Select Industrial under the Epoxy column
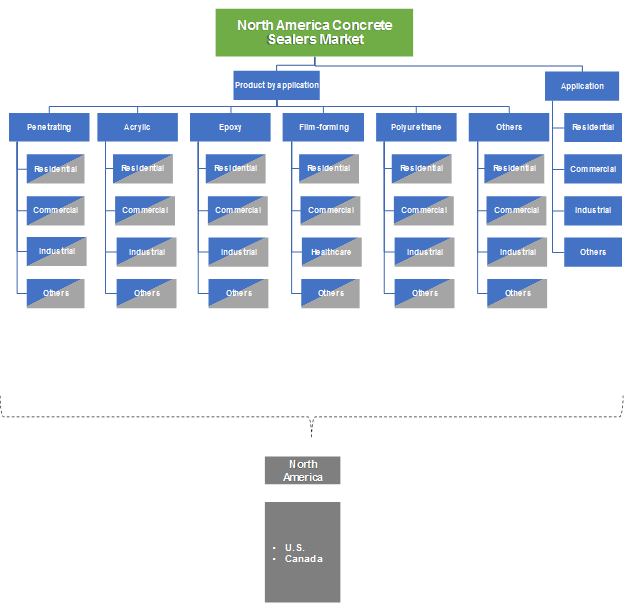The image size is (624, 603). pos(238,252)
